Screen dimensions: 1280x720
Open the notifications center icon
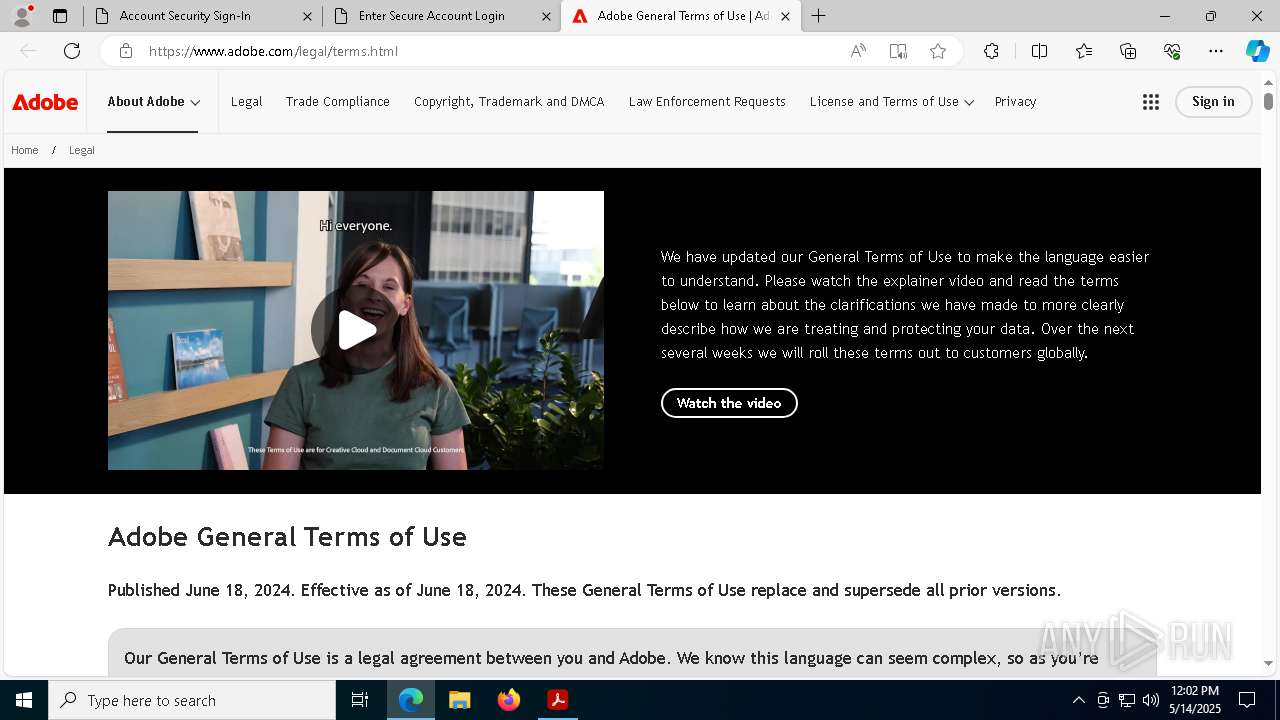tap(1247, 700)
